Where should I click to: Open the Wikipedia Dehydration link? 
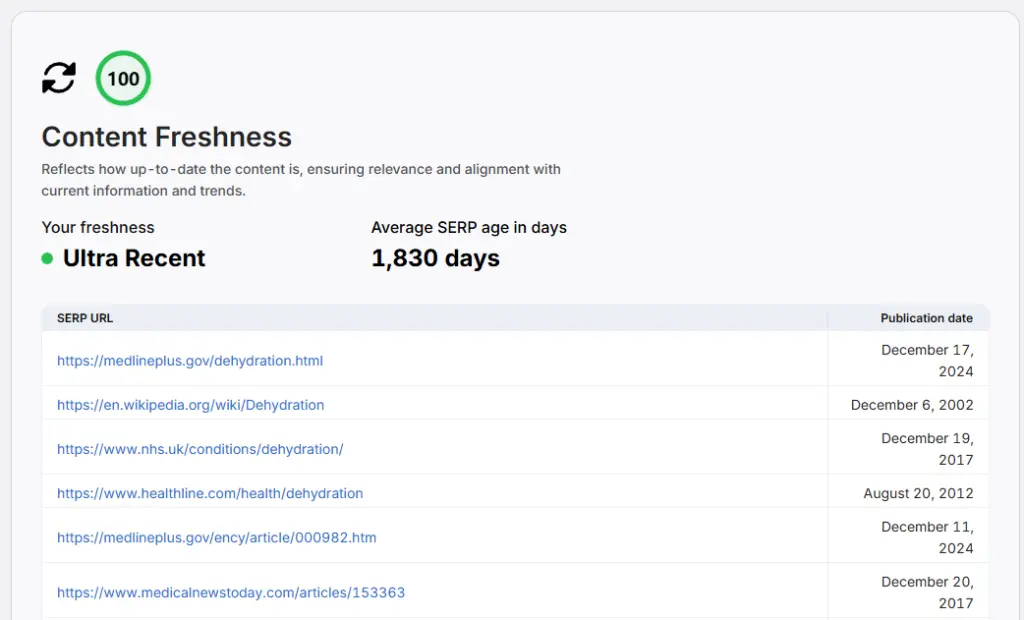click(191, 405)
